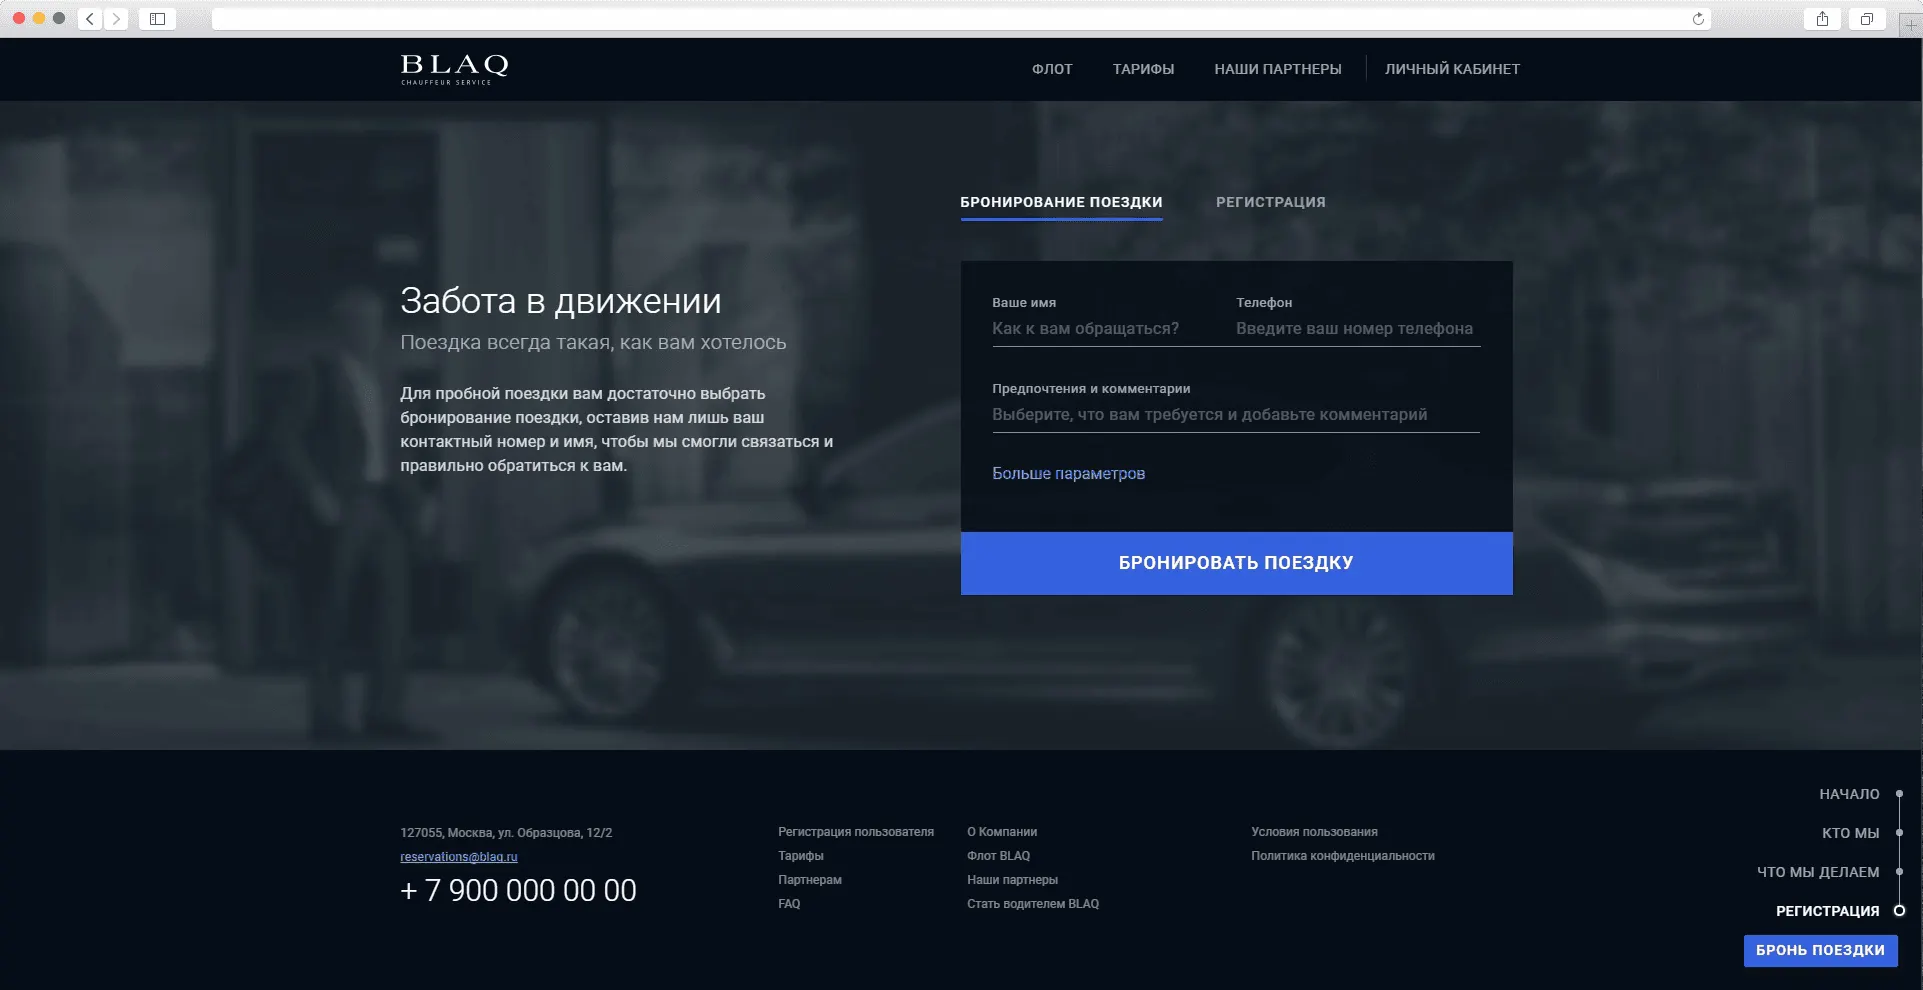Click the БРОНЬ ПОЕЗДКИ floating button
Image resolution: width=1923 pixels, height=990 pixels.
click(x=1820, y=950)
